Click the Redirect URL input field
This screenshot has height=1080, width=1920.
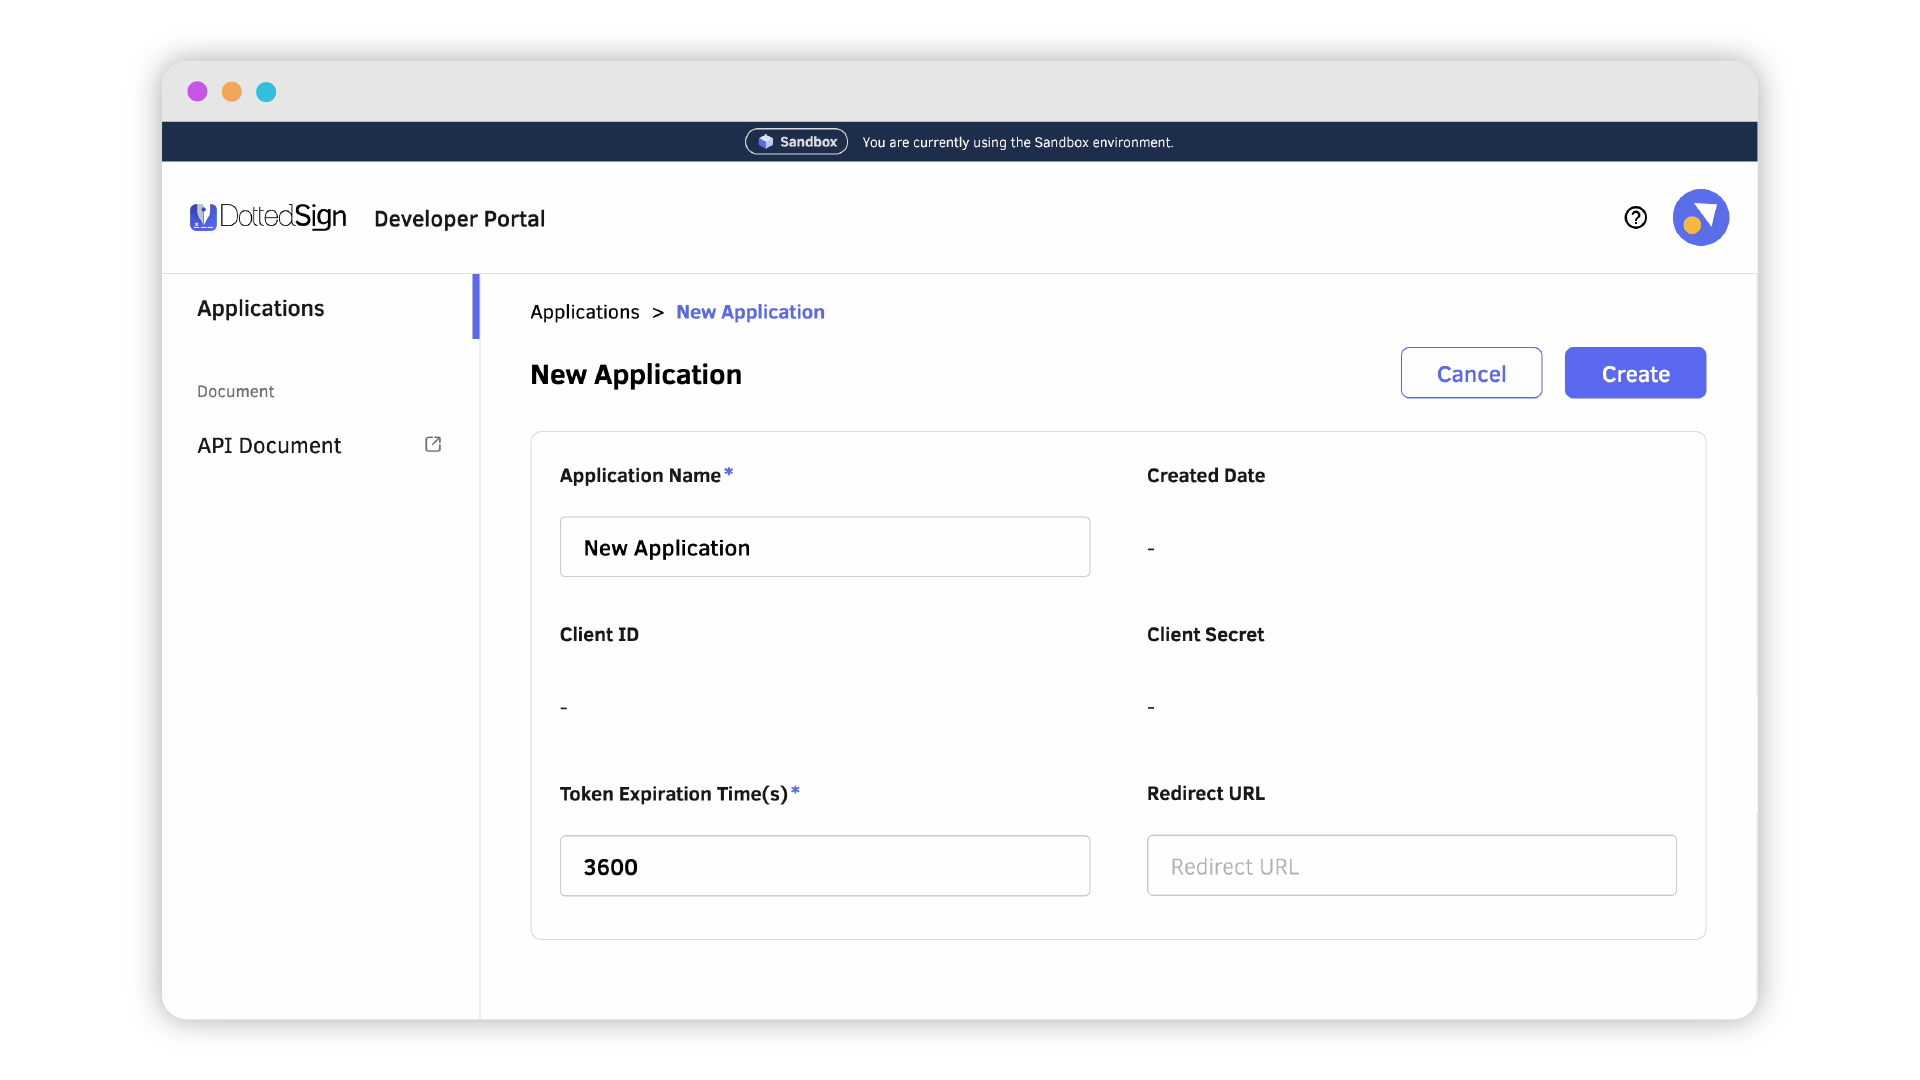[1411, 865]
